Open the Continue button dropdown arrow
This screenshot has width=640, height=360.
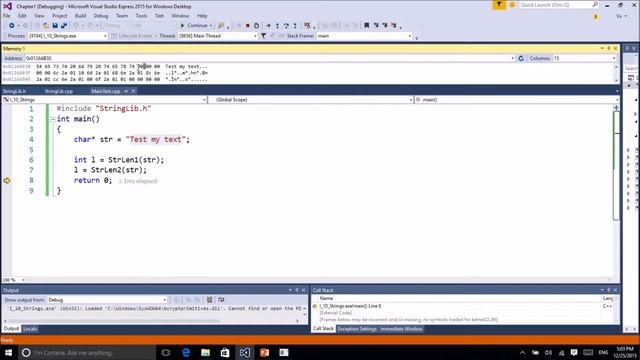tap(211, 25)
